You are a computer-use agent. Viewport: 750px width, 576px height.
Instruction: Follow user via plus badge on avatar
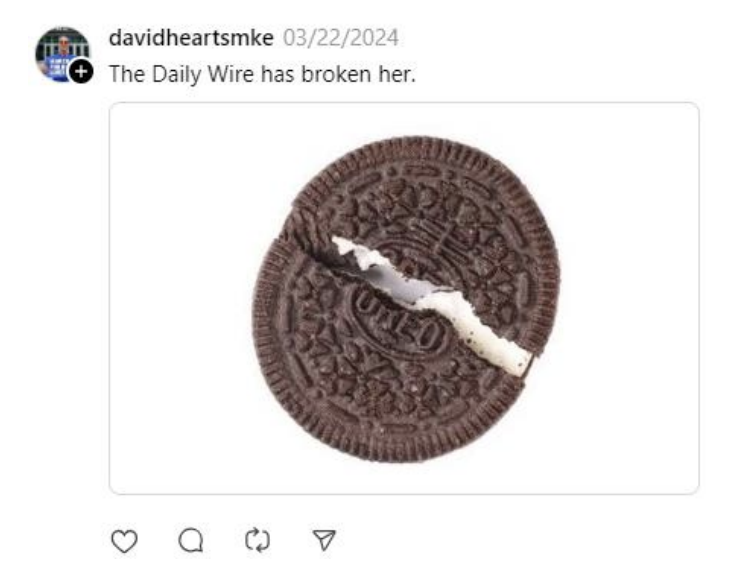point(81,72)
